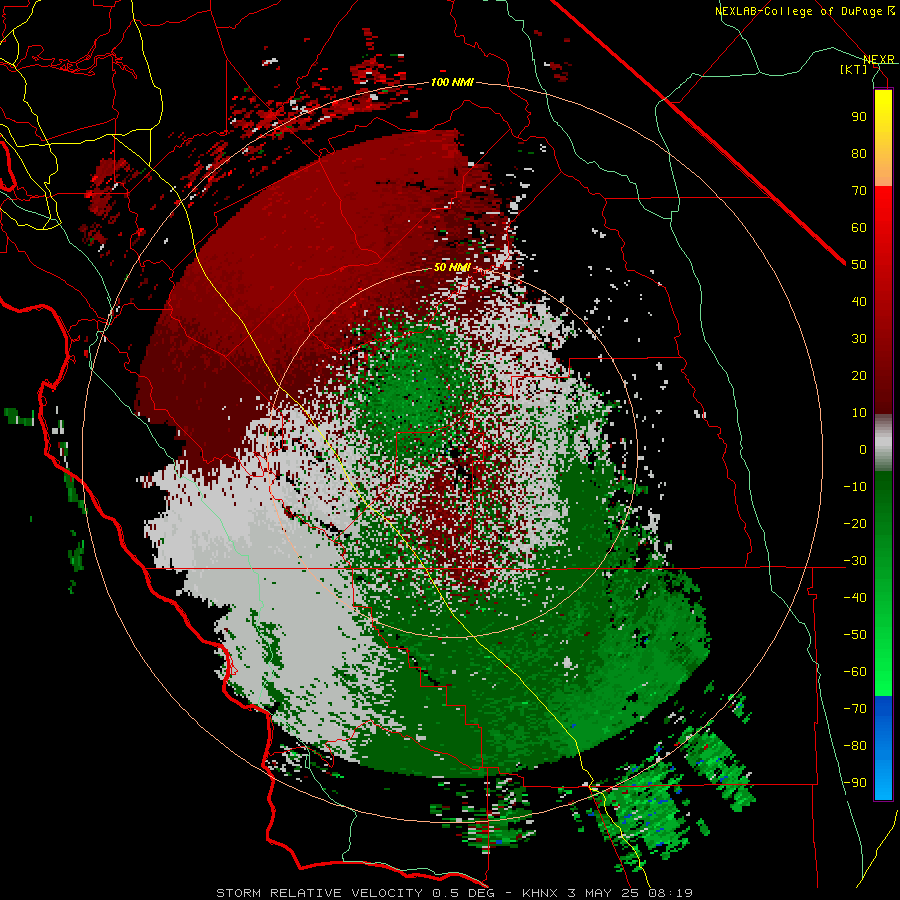Click the -60 value on velocity scale

(x=855, y=672)
